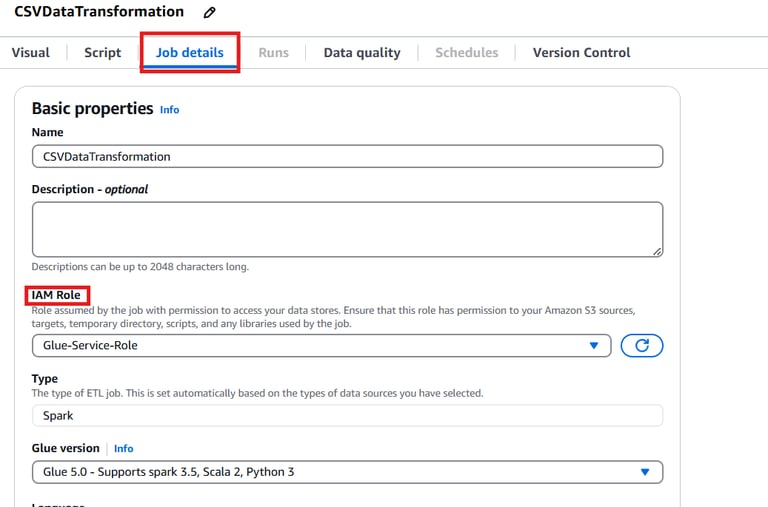Click the Type field showing Spark

(x=347, y=415)
